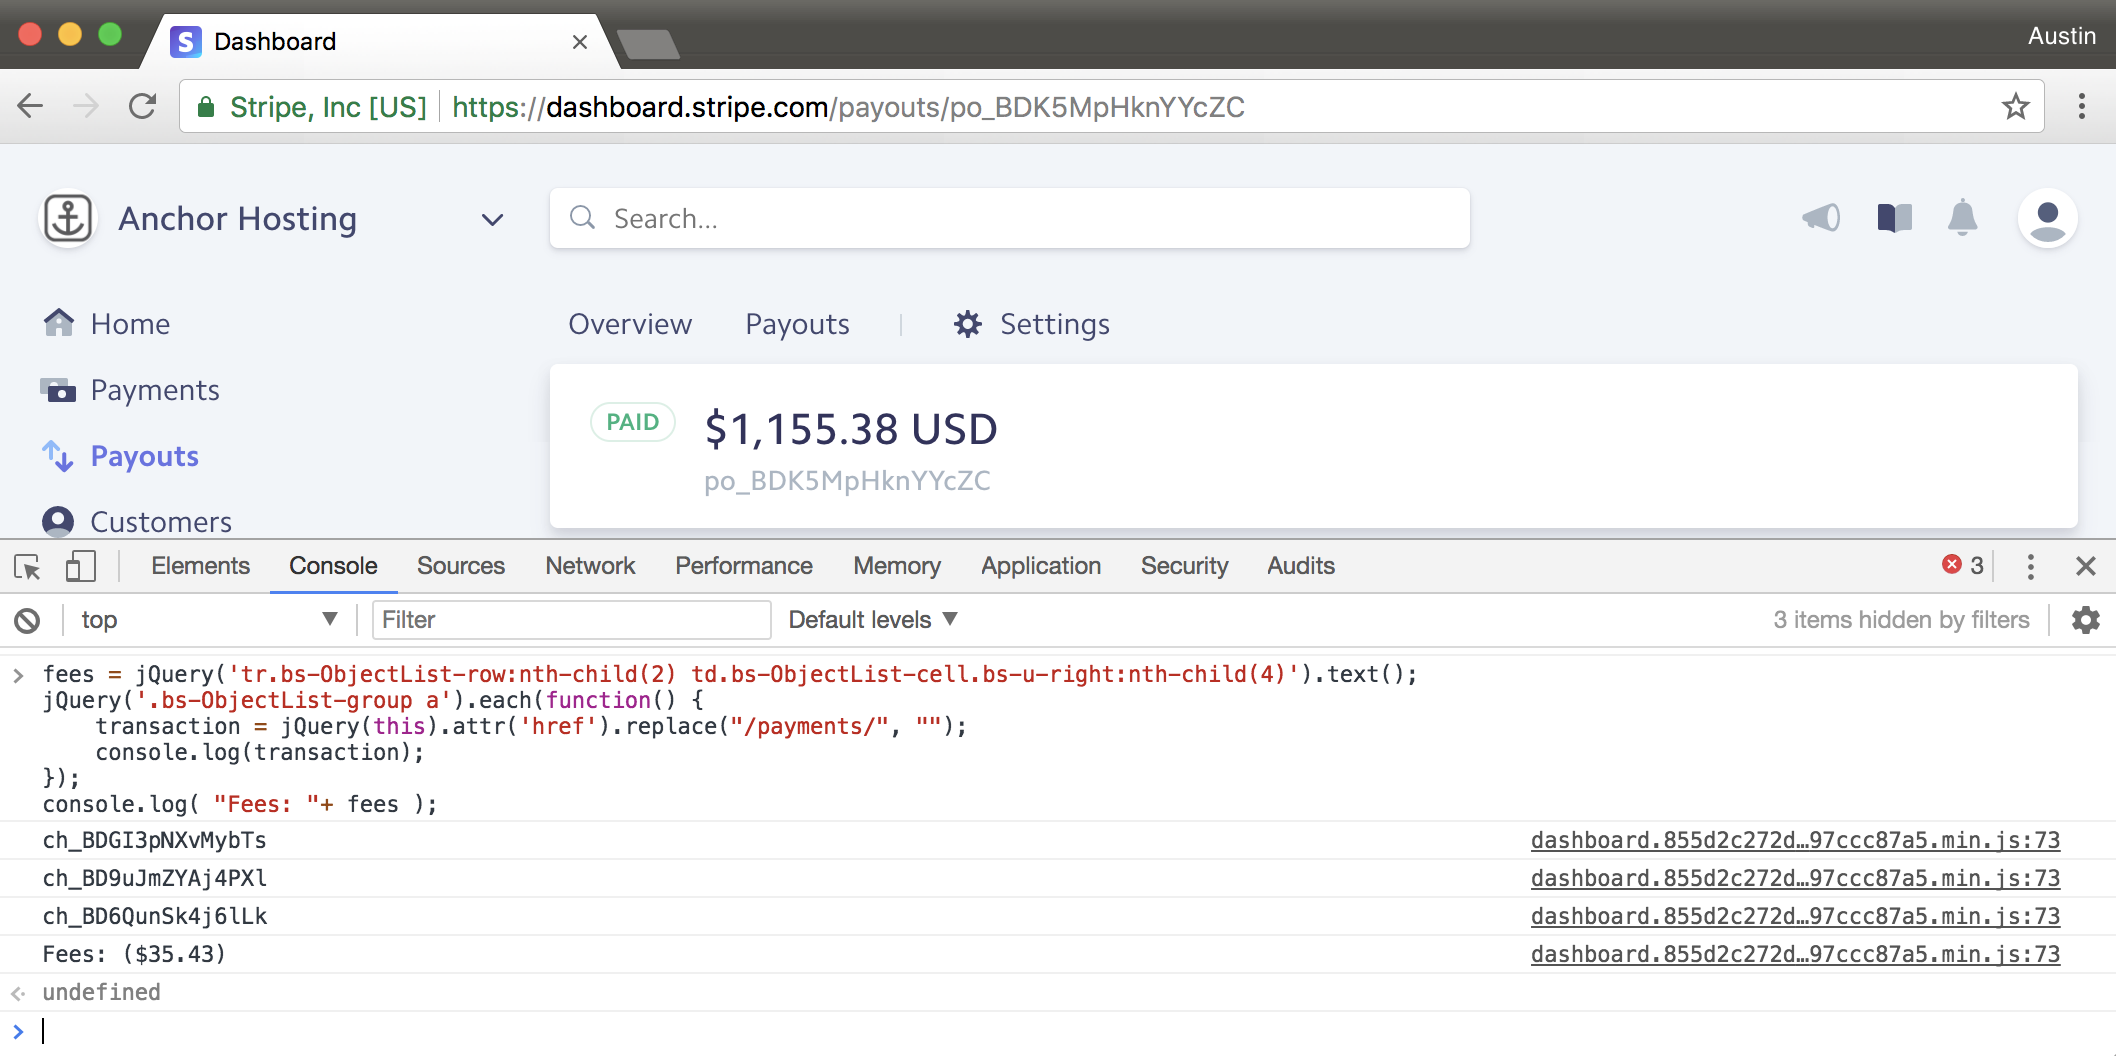Click the Search input field
The height and width of the screenshot is (1056, 2116).
point(1010,218)
